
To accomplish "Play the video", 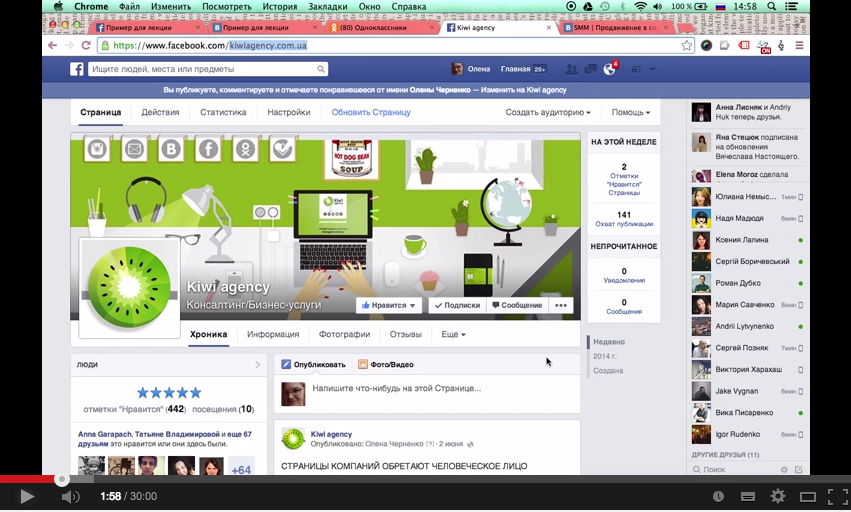I will pyautogui.click(x=26, y=496).
